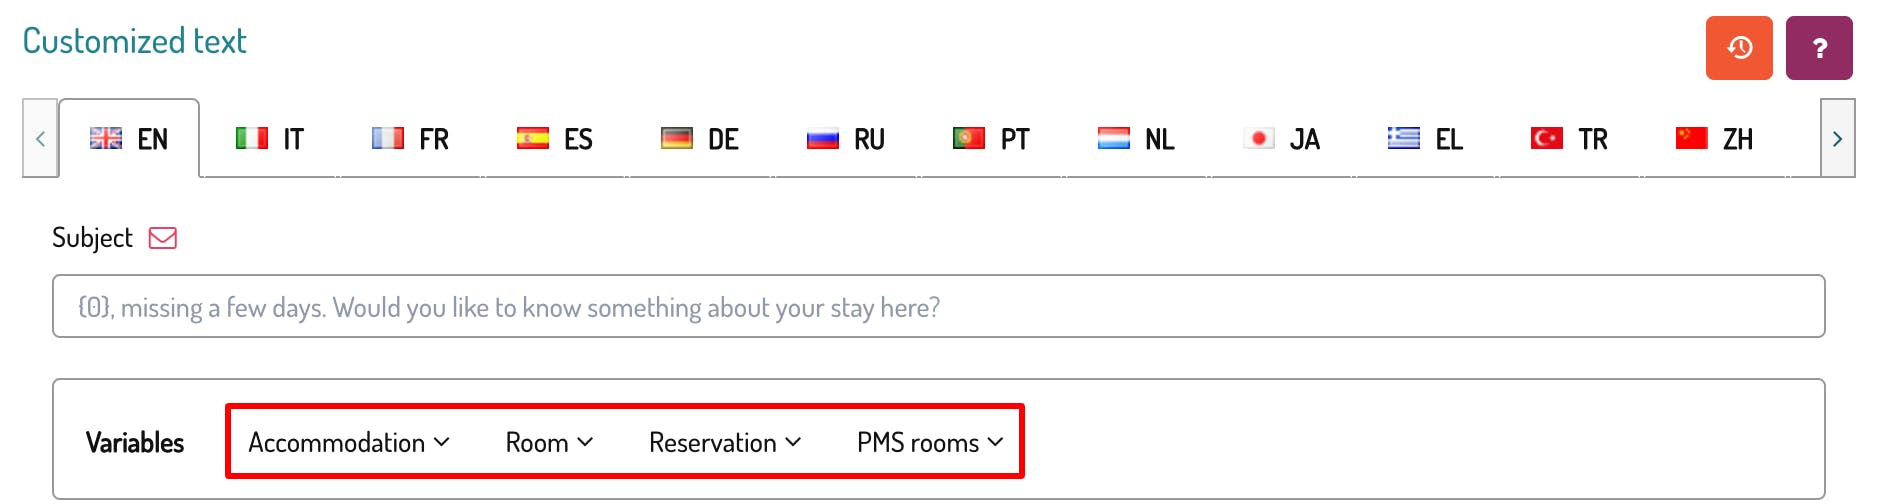
Task: Switch to the EN language tab
Action: tap(130, 139)
